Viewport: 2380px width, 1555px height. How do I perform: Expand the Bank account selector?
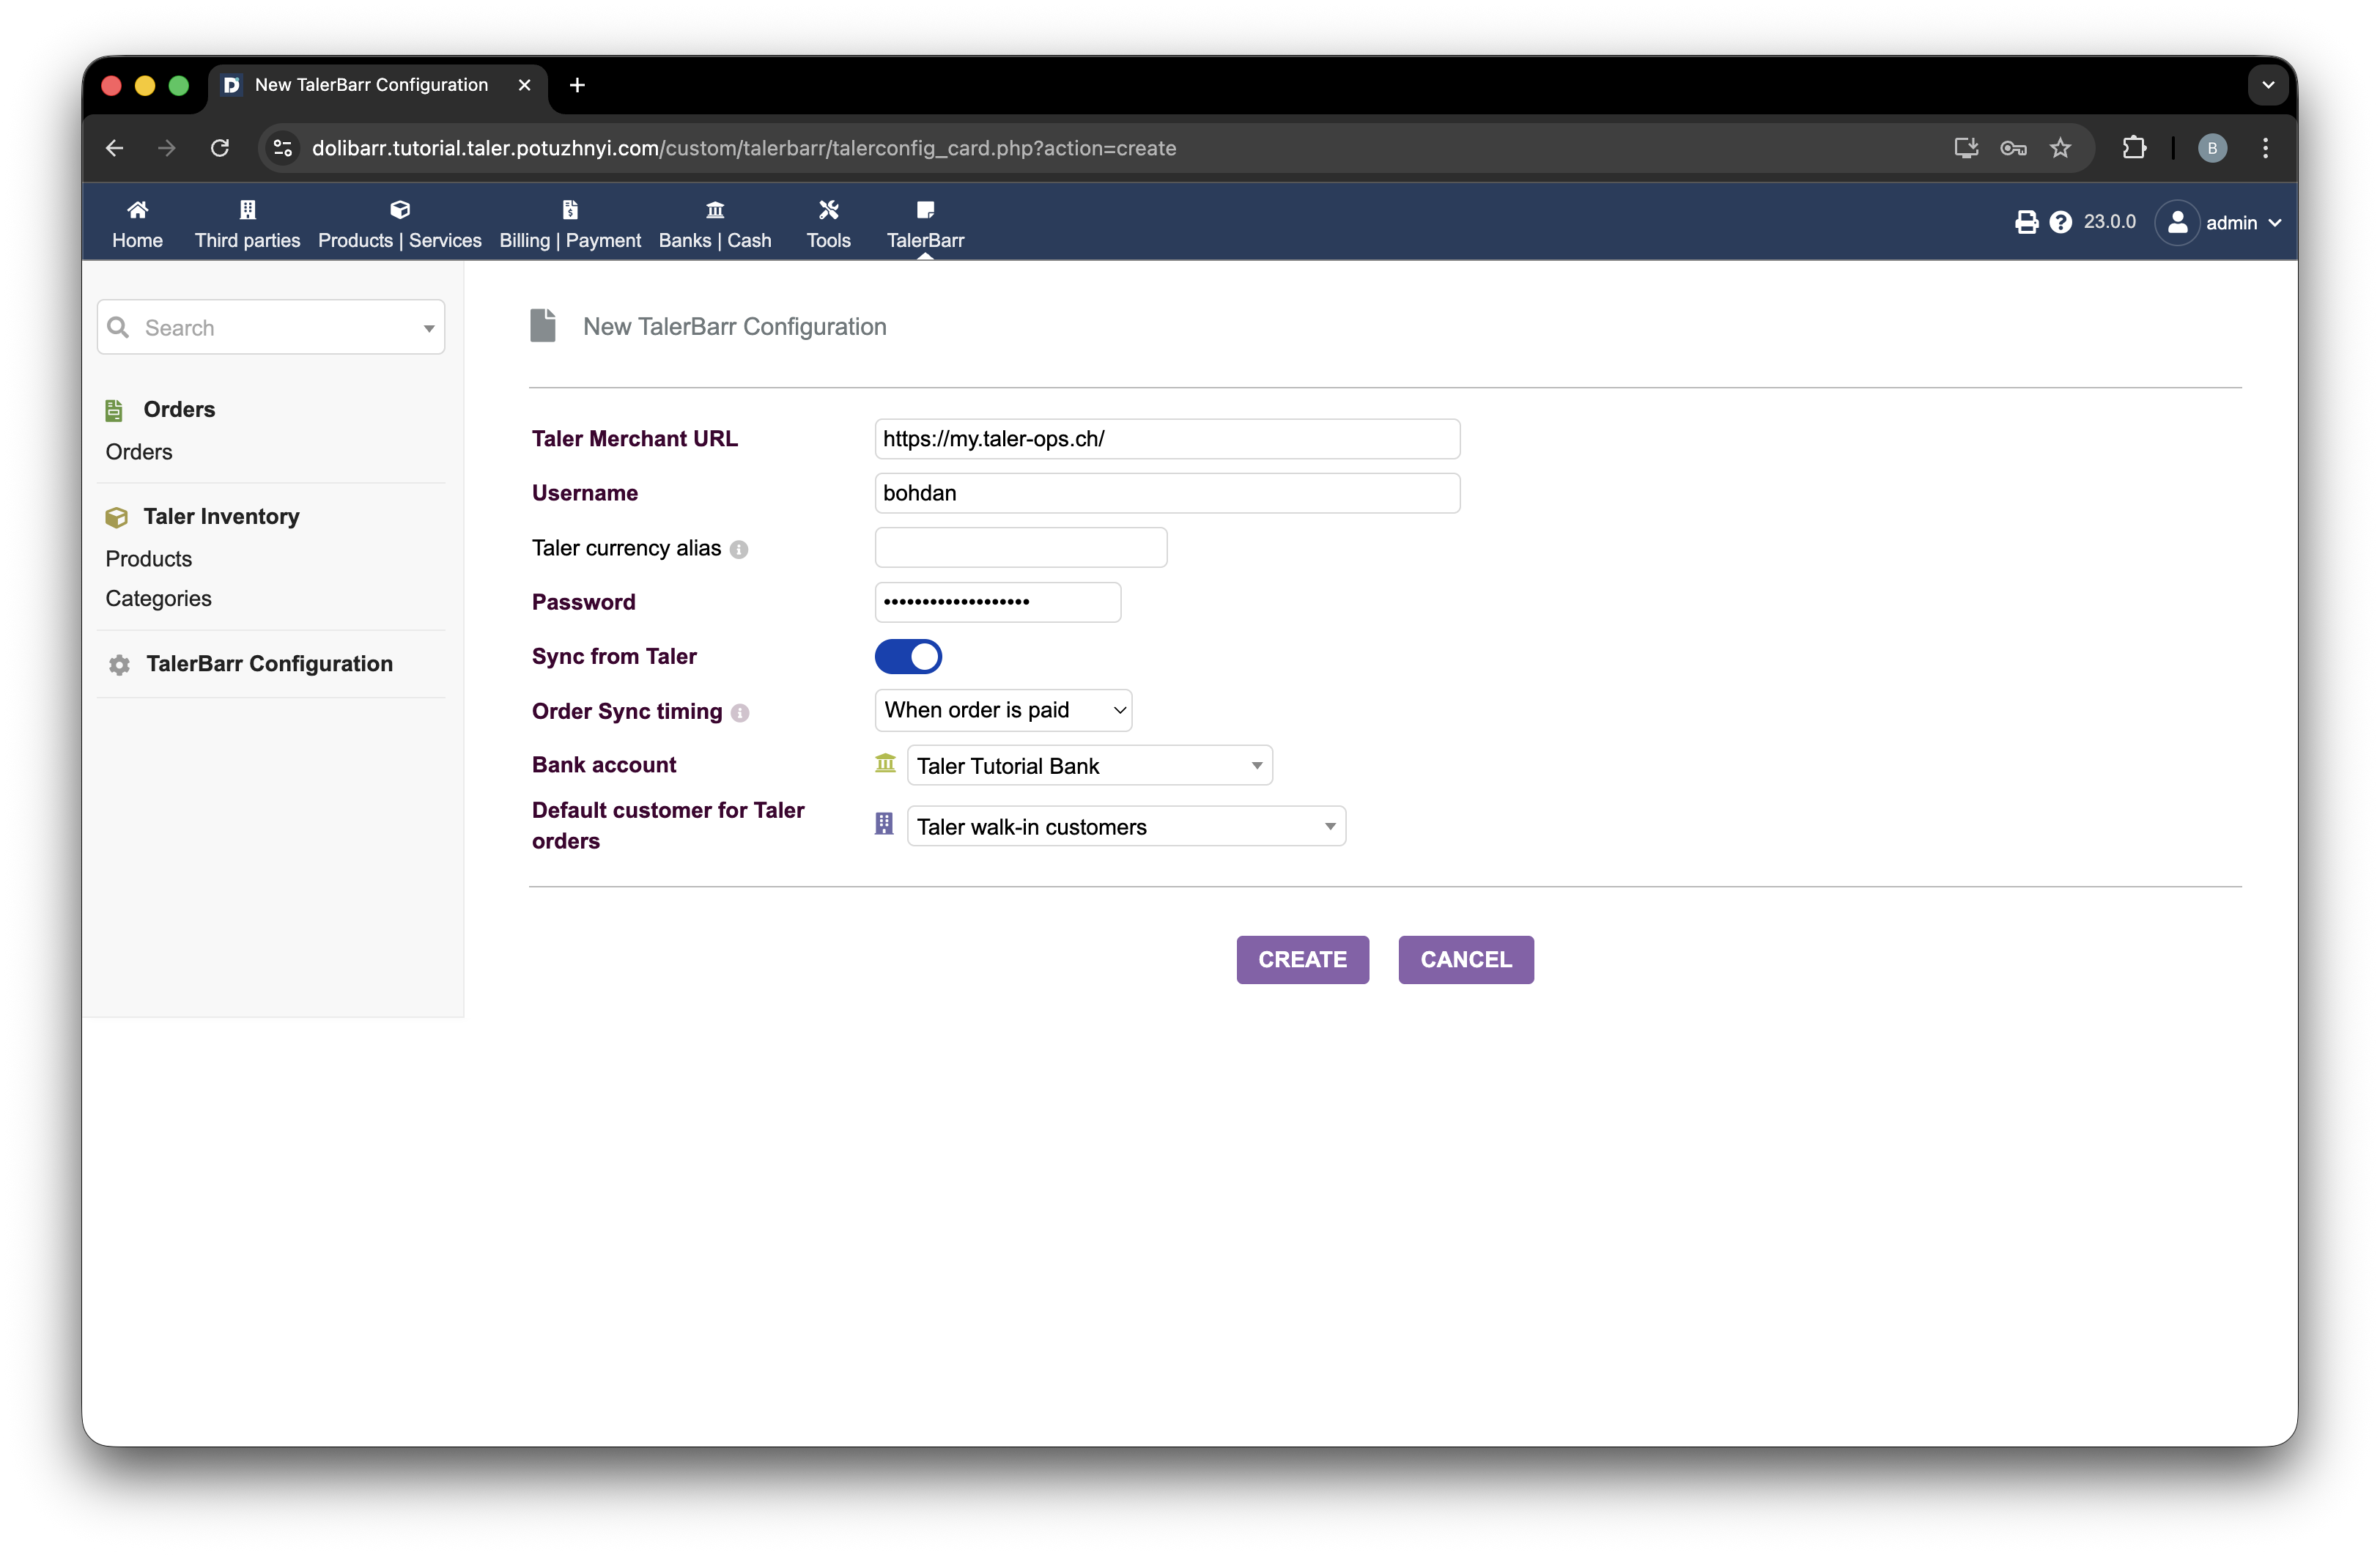point(1089,766)
